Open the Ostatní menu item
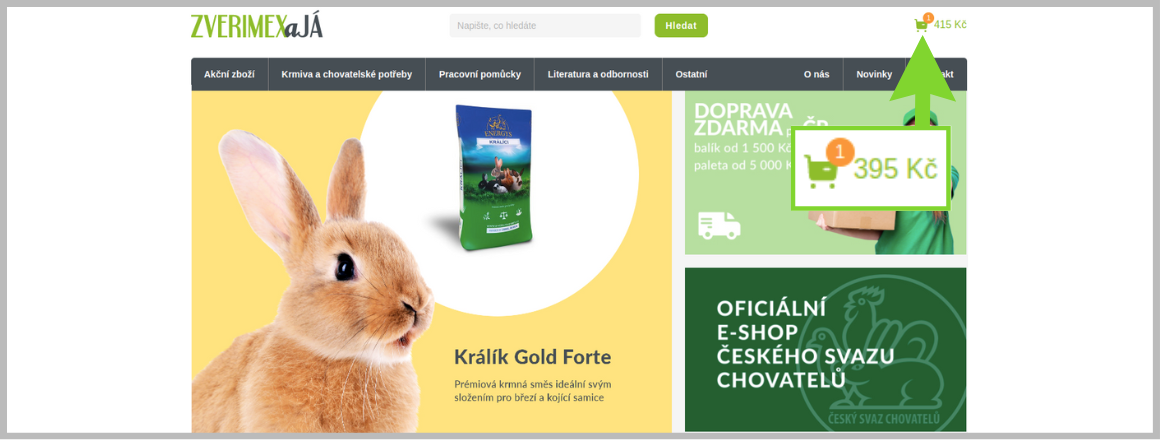This screenshot has width=1160, height=440. [x=691, y=74]
